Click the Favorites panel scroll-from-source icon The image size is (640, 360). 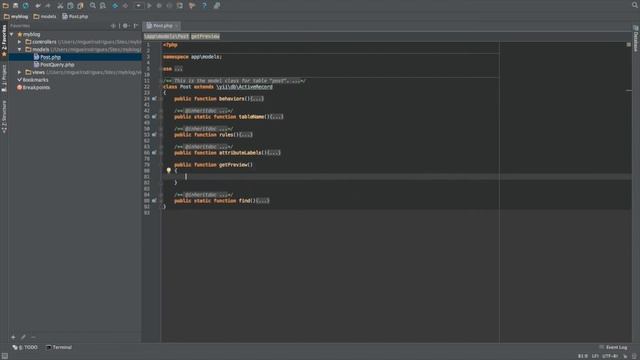click(x=113, y=26)
